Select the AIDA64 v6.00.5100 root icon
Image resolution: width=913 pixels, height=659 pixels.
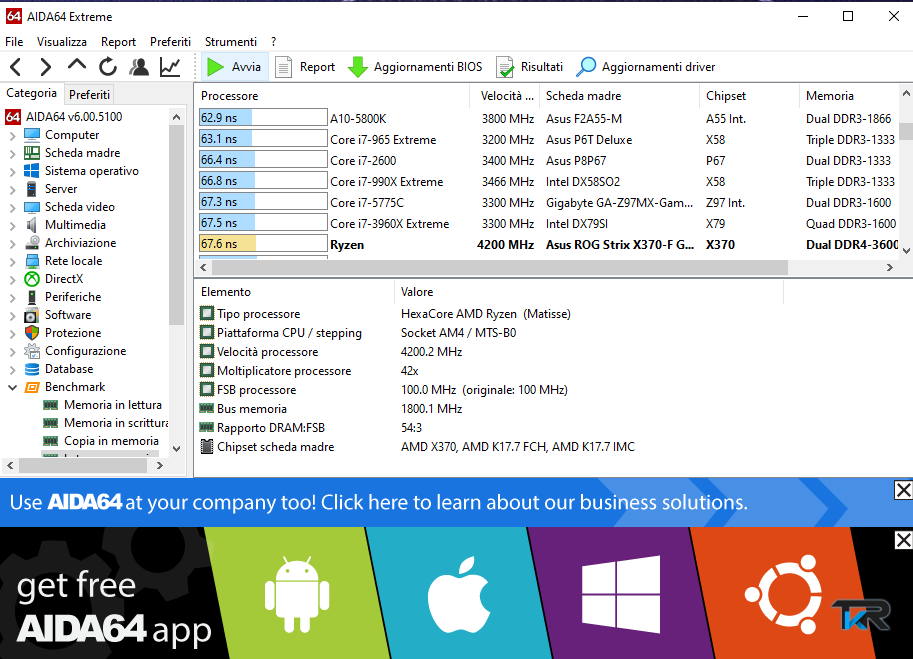click(x=13, y=116)
